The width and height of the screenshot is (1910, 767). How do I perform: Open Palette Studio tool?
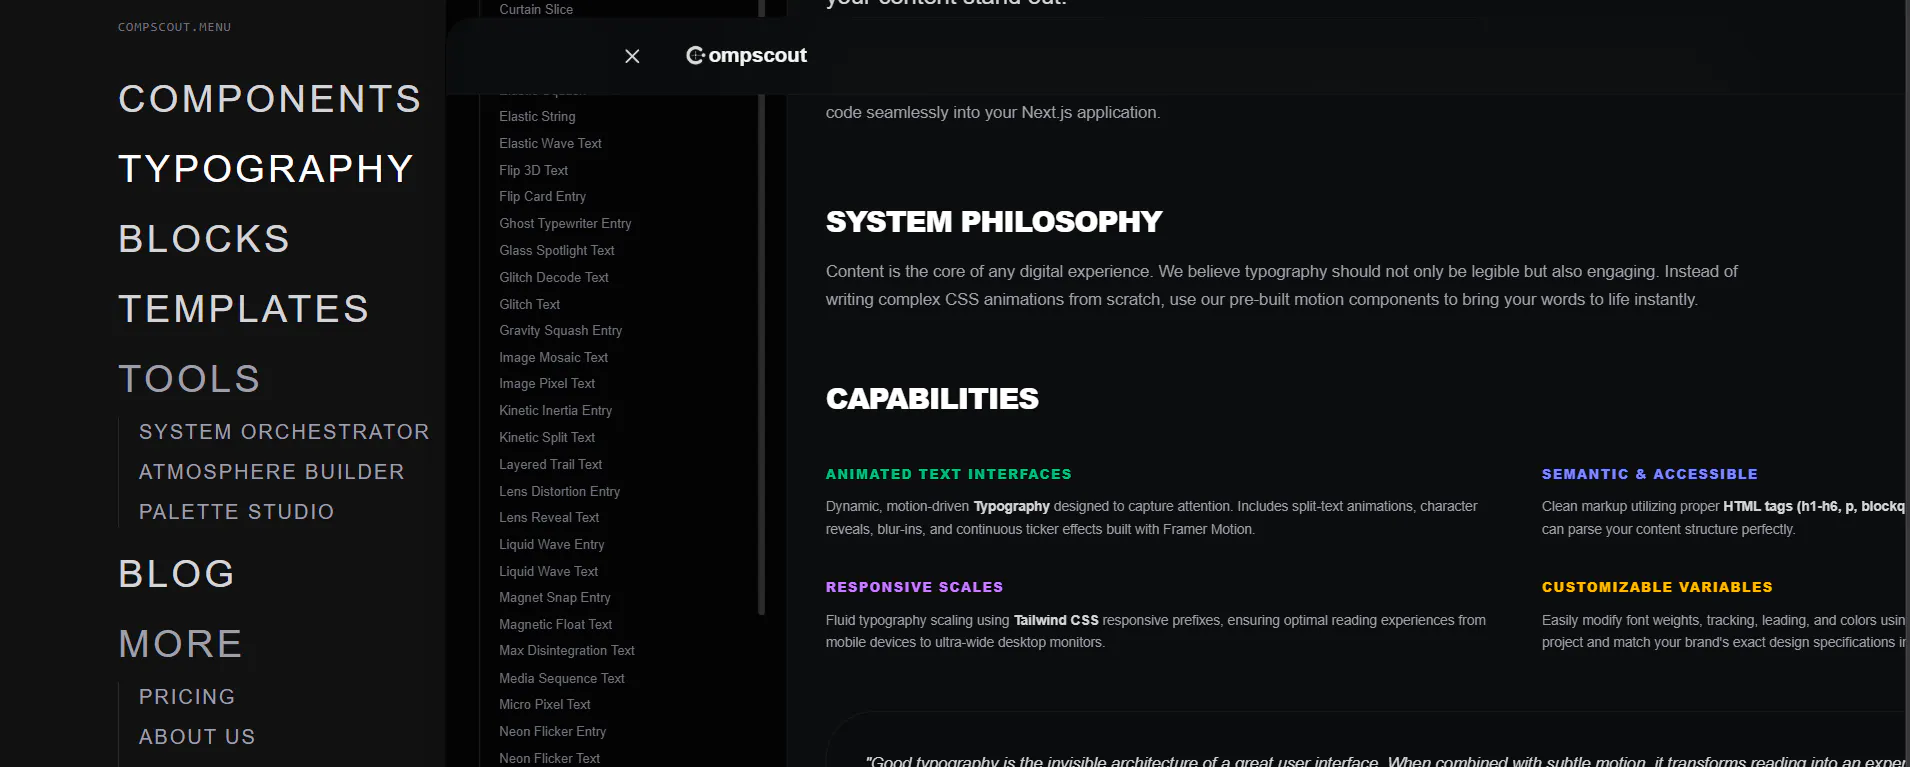coord(237,512)
